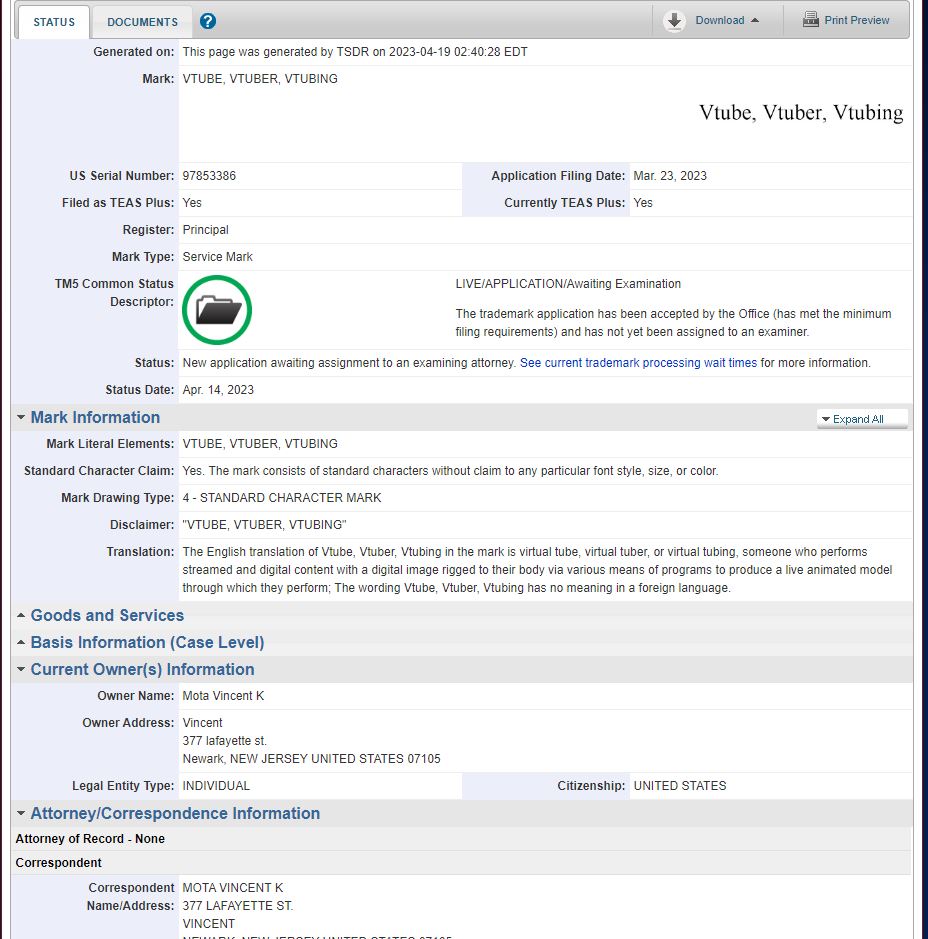Switch to the STATUS tab
The width and height of the screenshot is (928, 939).
click(54, 22)
